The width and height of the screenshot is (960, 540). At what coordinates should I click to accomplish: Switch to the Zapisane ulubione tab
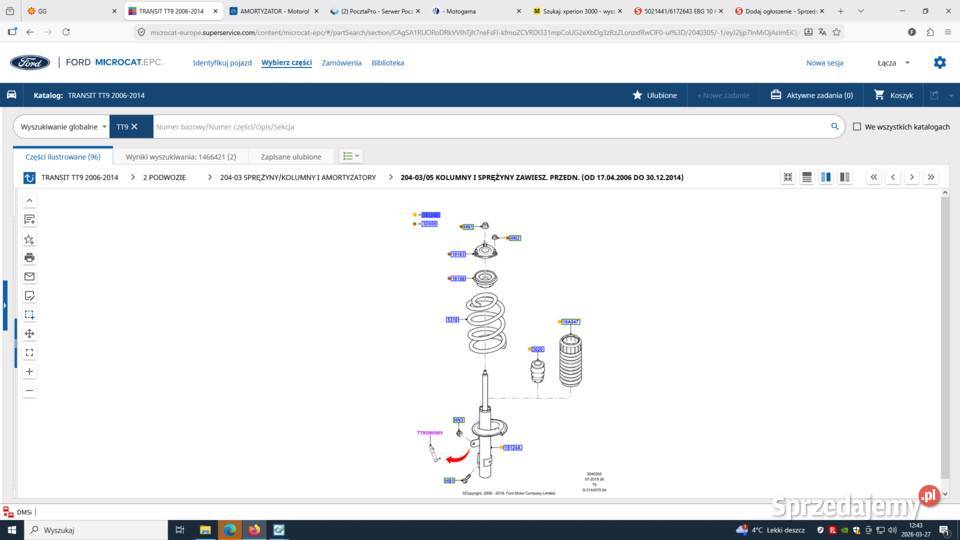click(x=291, y=157)
